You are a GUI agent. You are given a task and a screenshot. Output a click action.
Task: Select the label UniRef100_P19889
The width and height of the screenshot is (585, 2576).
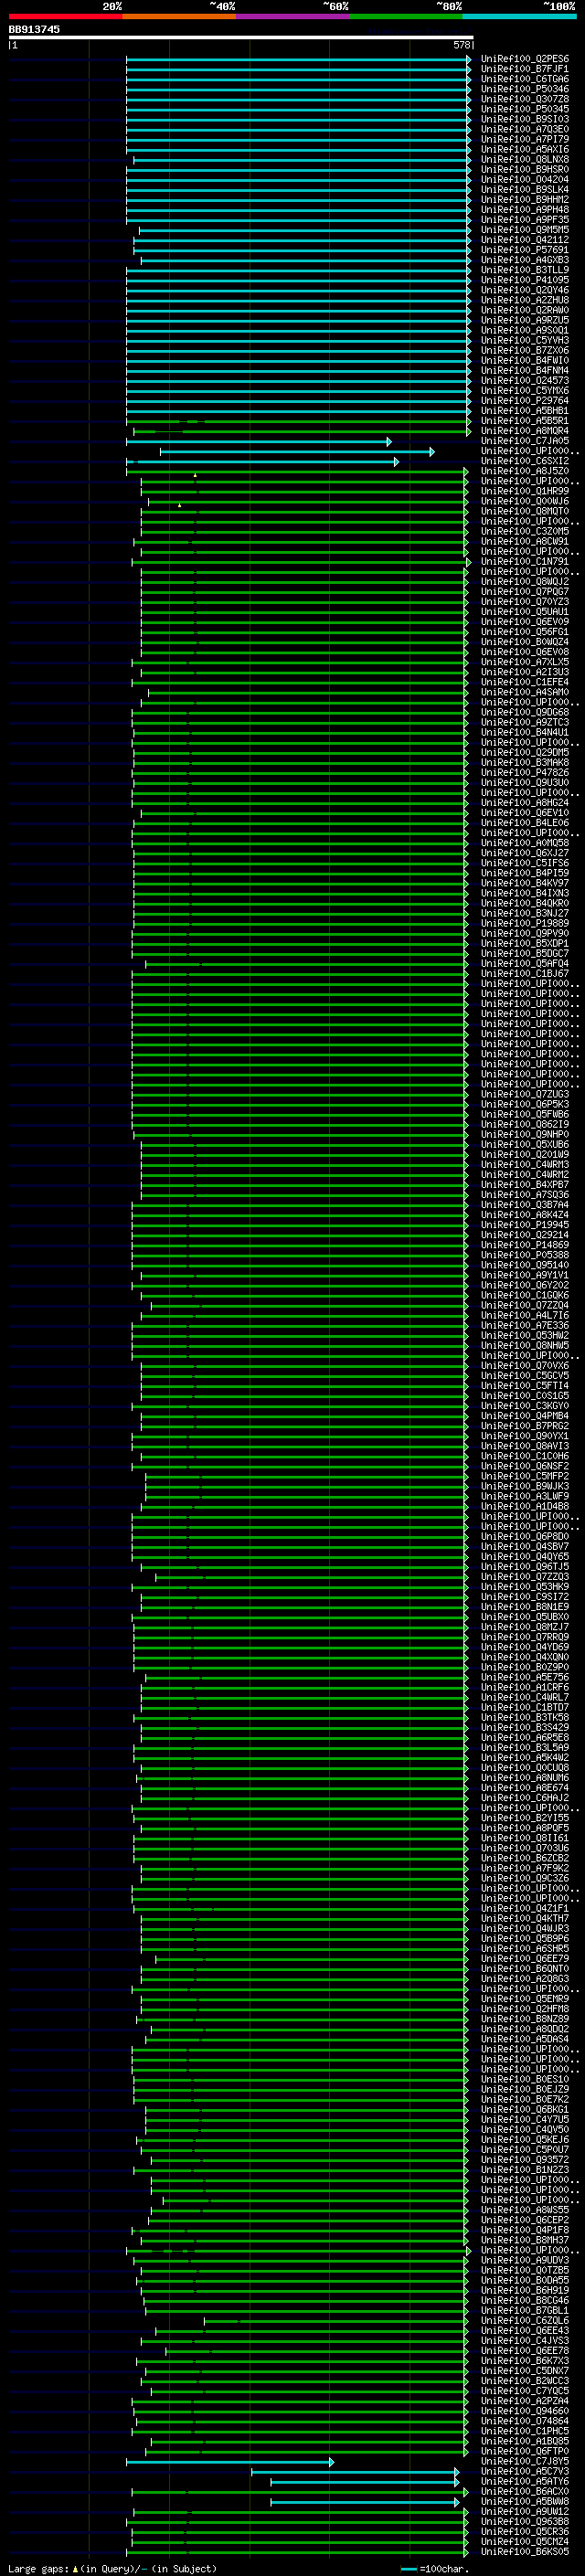coord(525,923)
